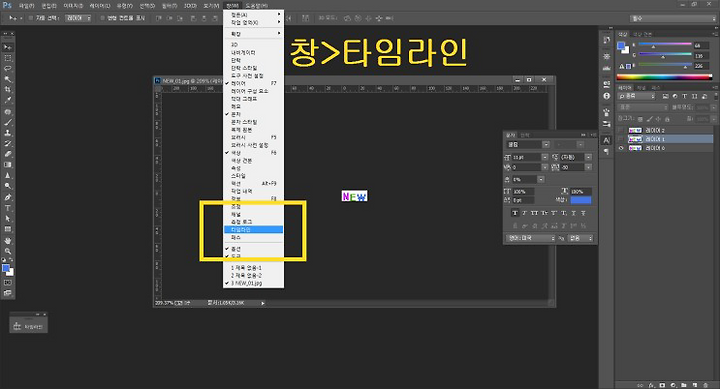Open the 3D(D) menu in menu bar
The width and height of the screenshot is (720, 389).
[x=190, y=6]
